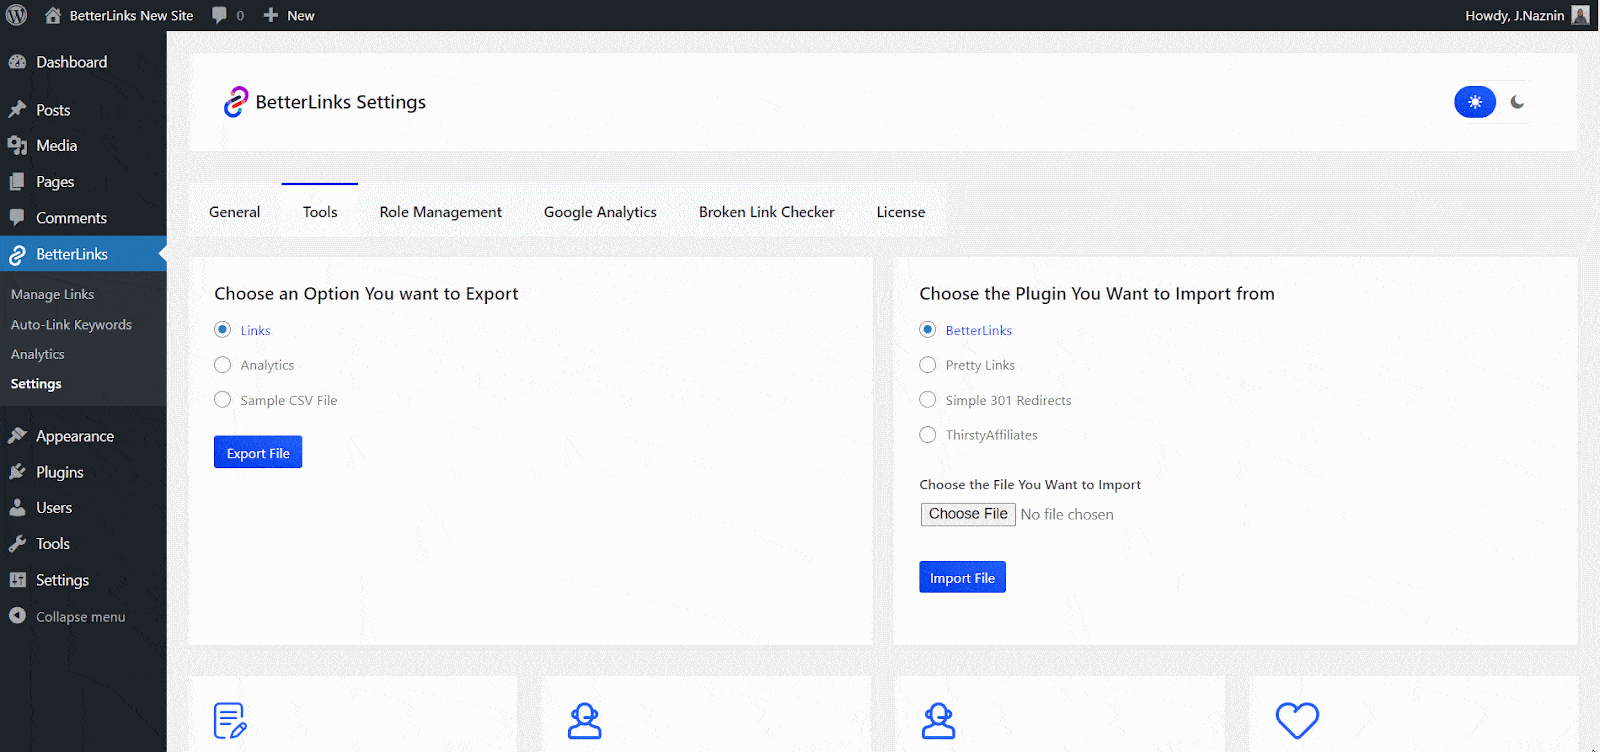Click the Comments sidebar icon
Viewport: 1600px width, 752px height.
coord(17,218)
